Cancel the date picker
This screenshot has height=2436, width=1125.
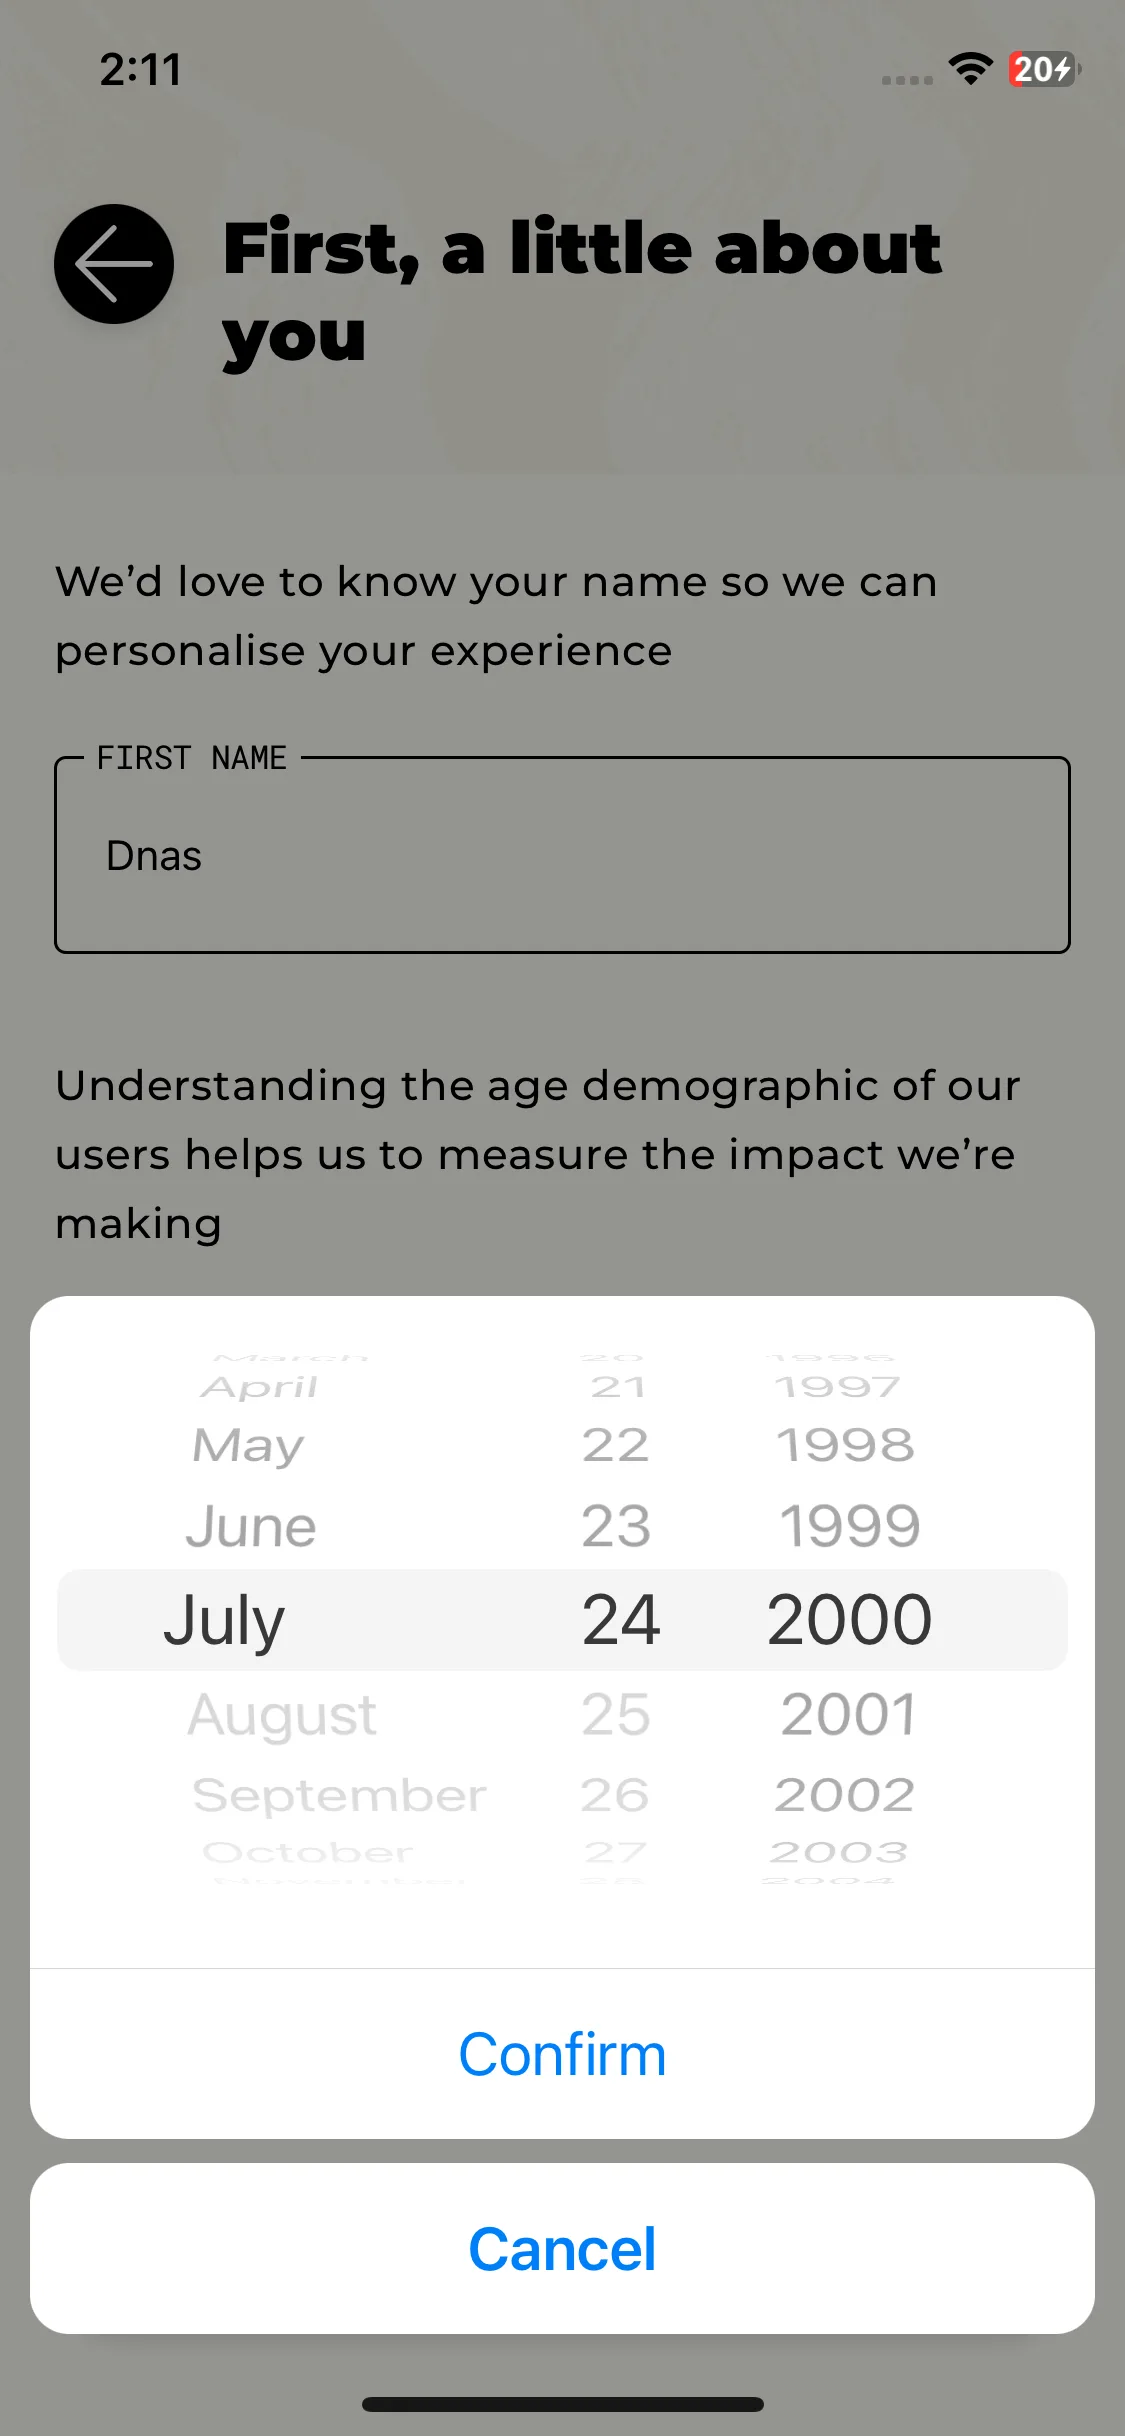click(562, 2249)
